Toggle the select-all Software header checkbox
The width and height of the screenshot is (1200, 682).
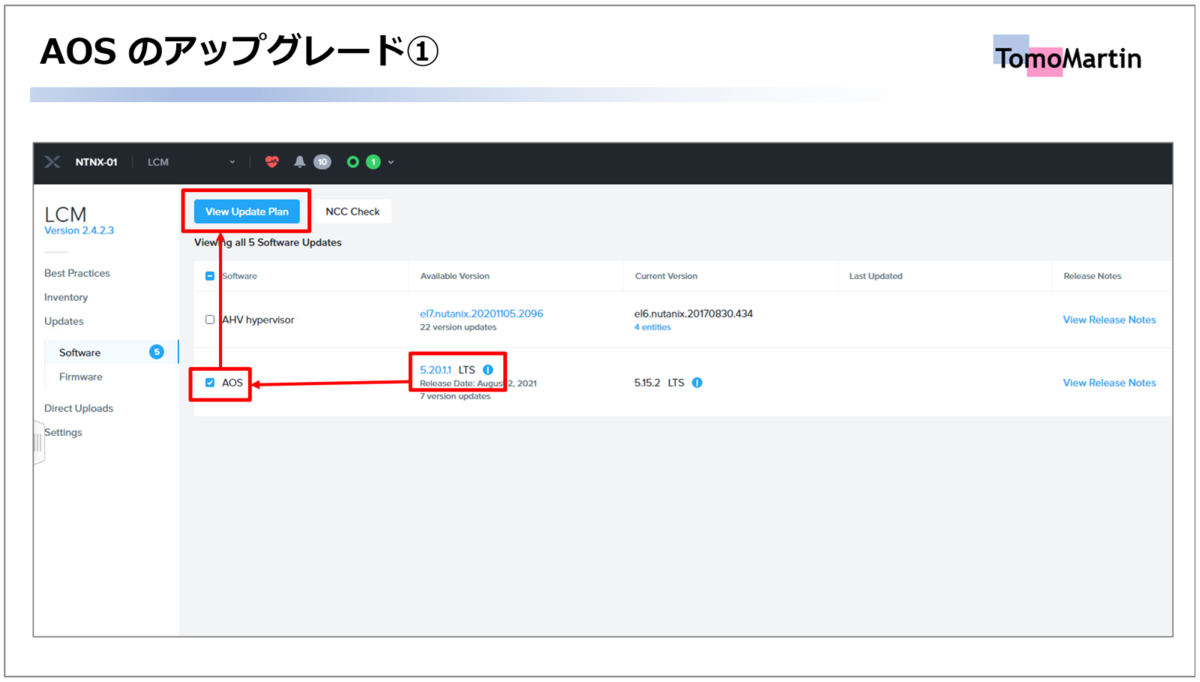[x=210, y=276]
